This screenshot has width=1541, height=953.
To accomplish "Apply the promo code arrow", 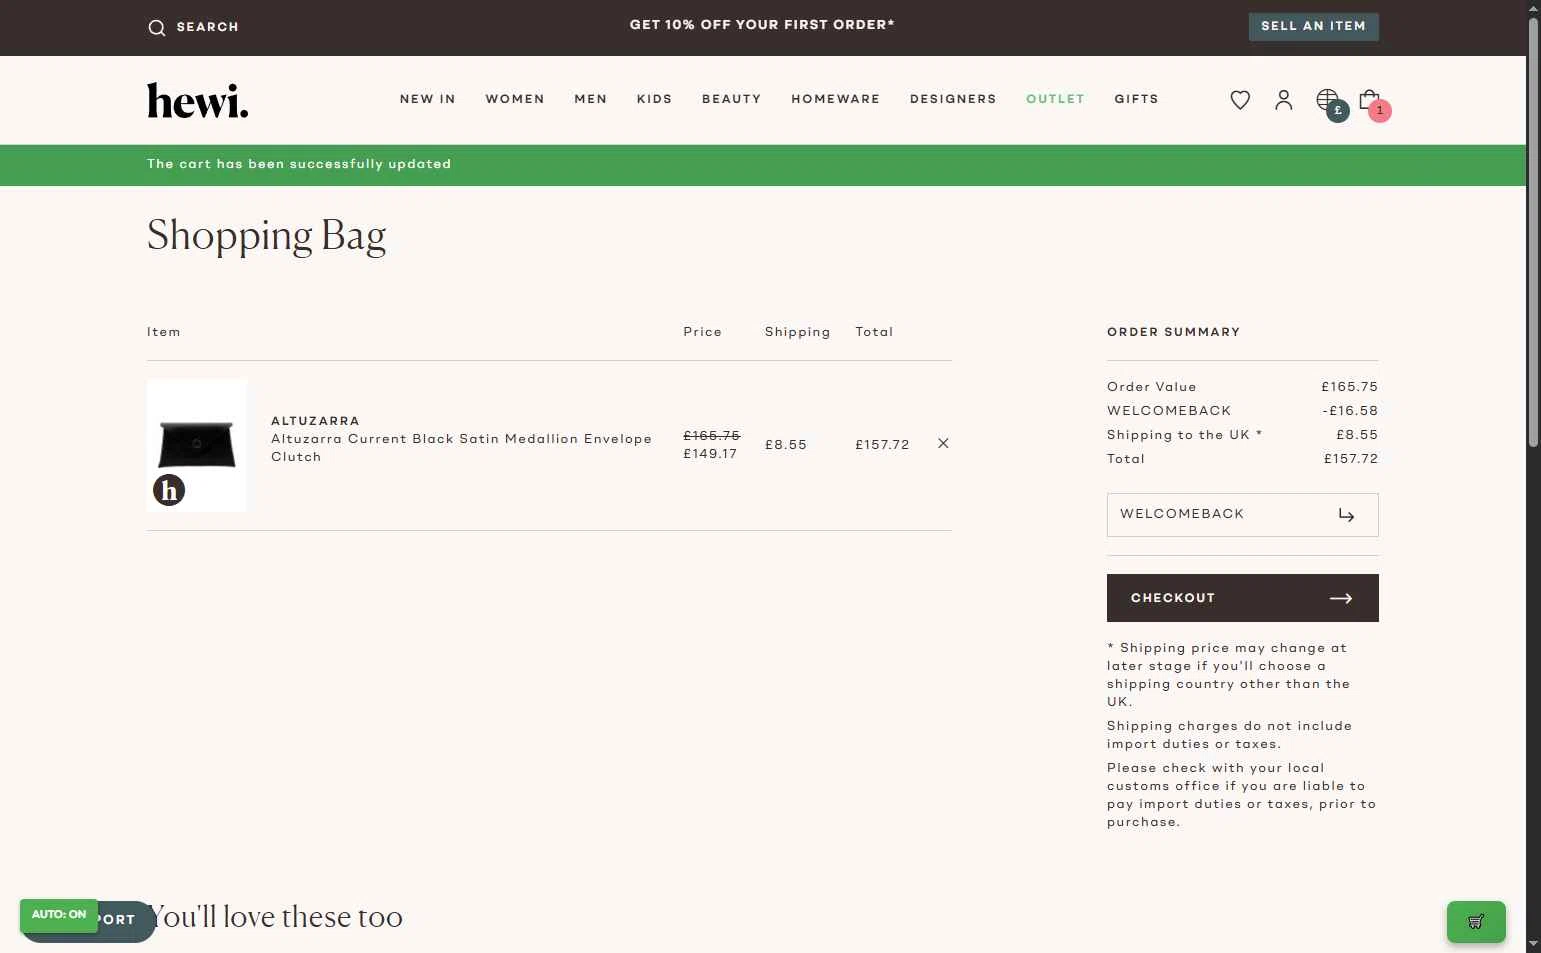I will [1346, 515].
